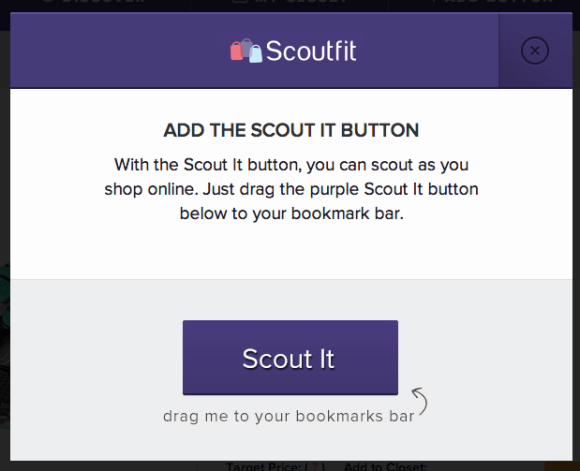The height and width of the screenshot is (471, 580).
Task: Click the Add to Closet label below the dialog
Action: coord(385,467)
